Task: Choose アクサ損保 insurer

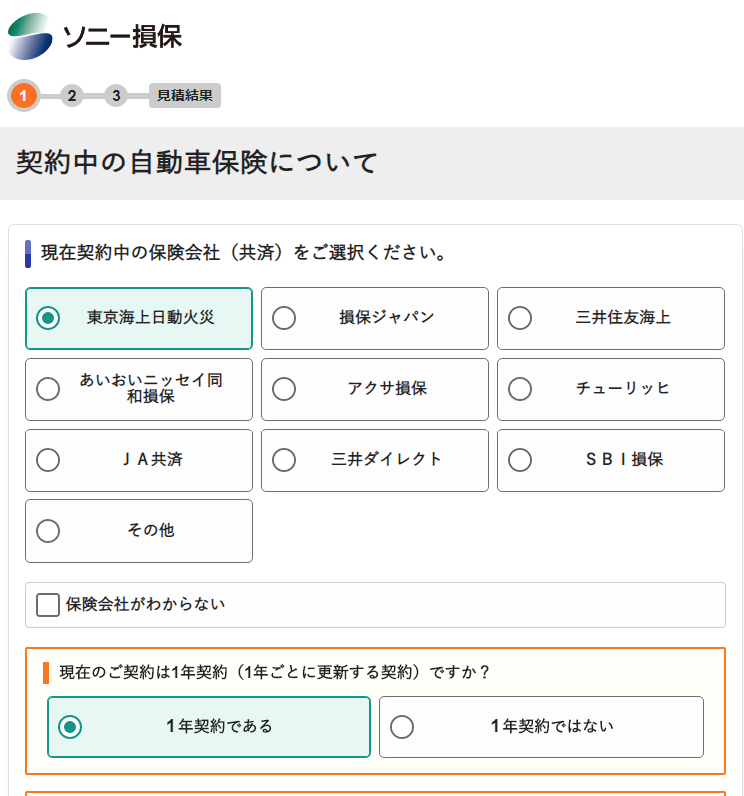Action: pos(375,389)
